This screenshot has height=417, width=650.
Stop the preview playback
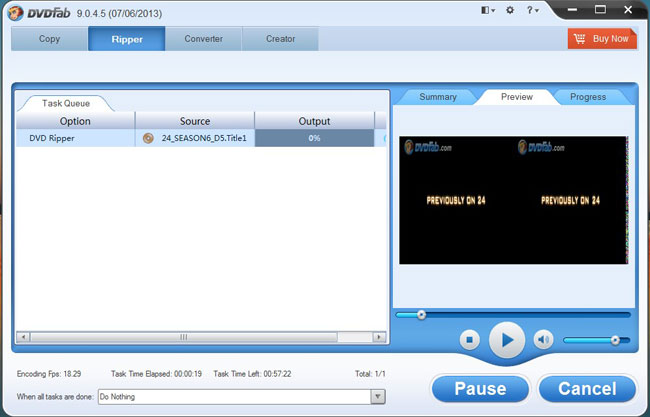470,340
